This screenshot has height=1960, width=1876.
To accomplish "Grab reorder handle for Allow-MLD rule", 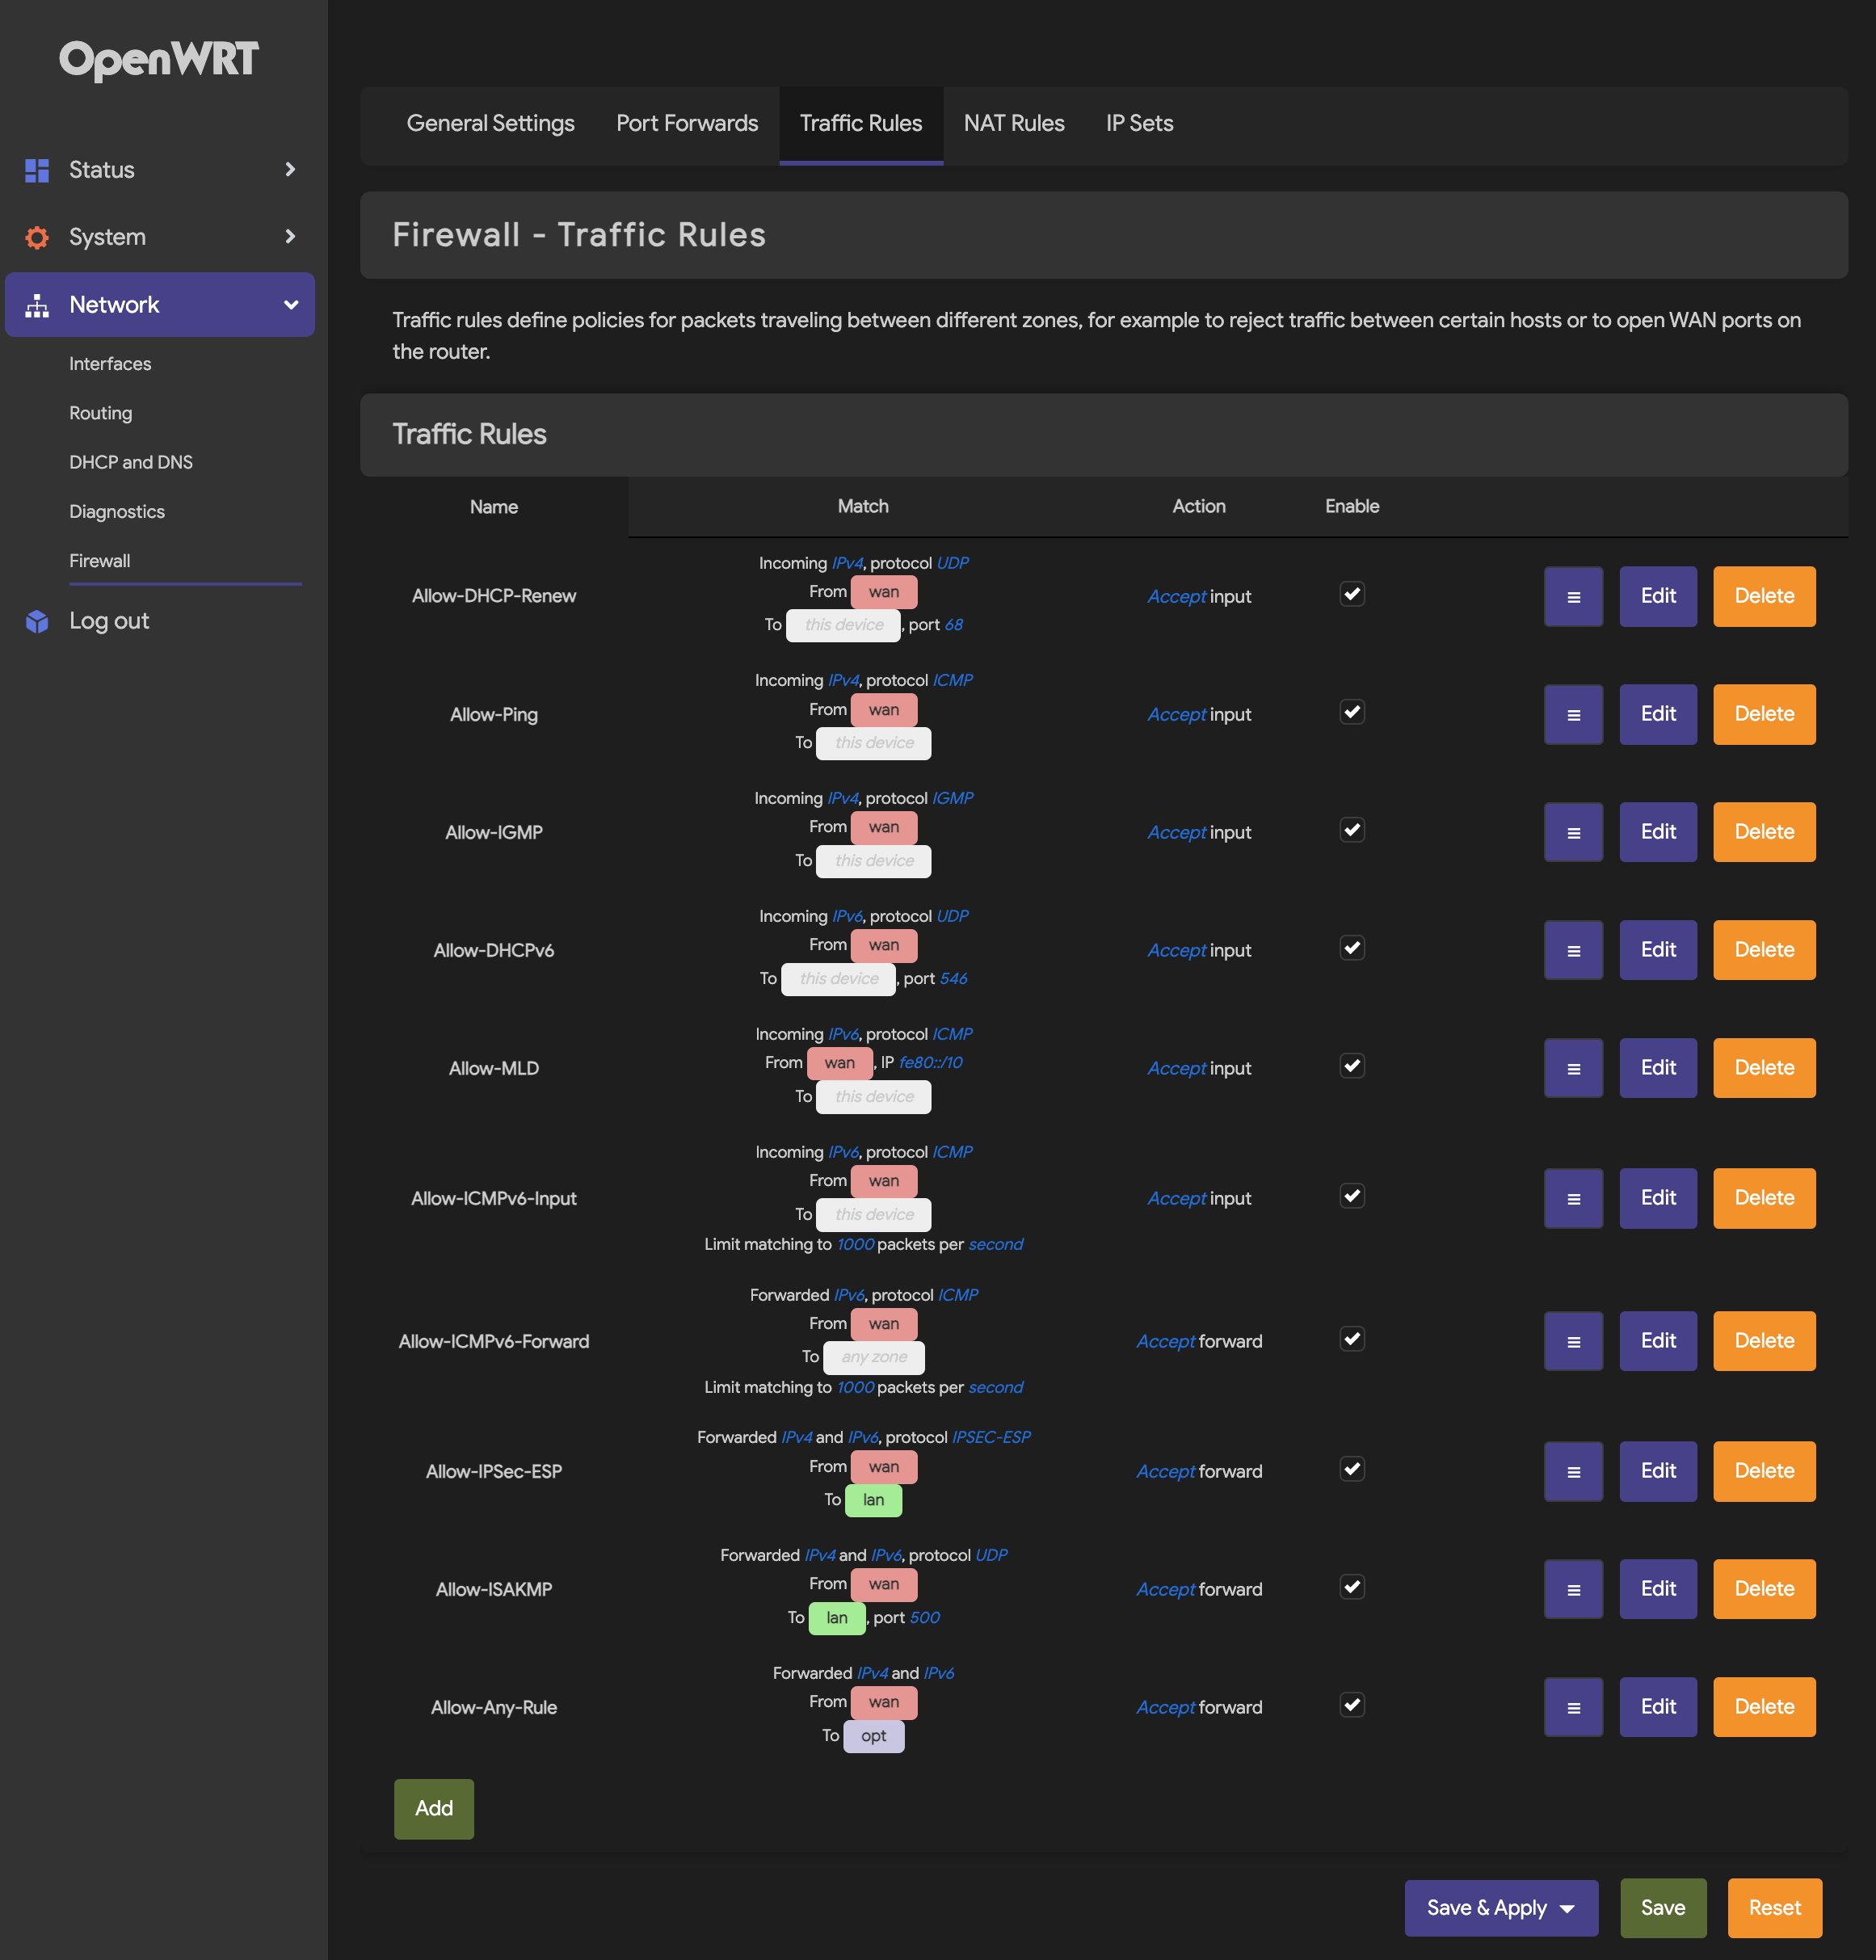I will point(1573,1068).
